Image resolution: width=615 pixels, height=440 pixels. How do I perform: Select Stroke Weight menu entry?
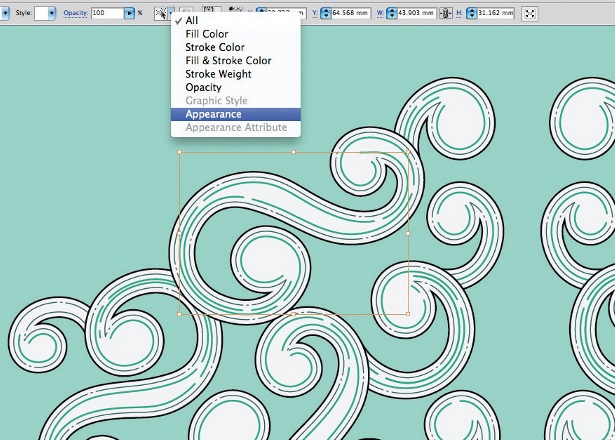point(218,74)
